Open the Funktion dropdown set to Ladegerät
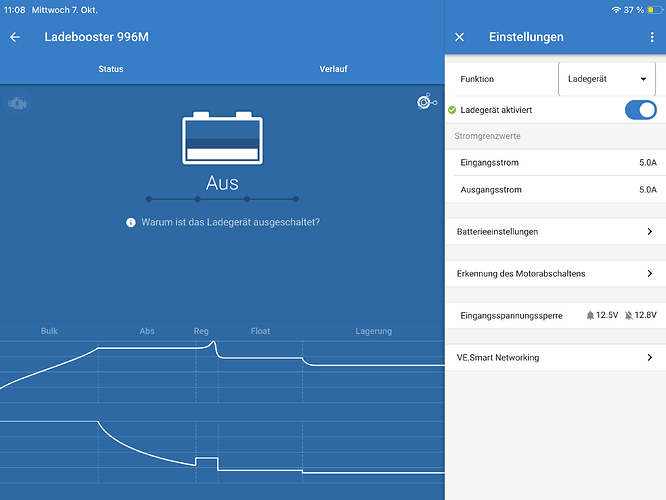 pos(607,79)
